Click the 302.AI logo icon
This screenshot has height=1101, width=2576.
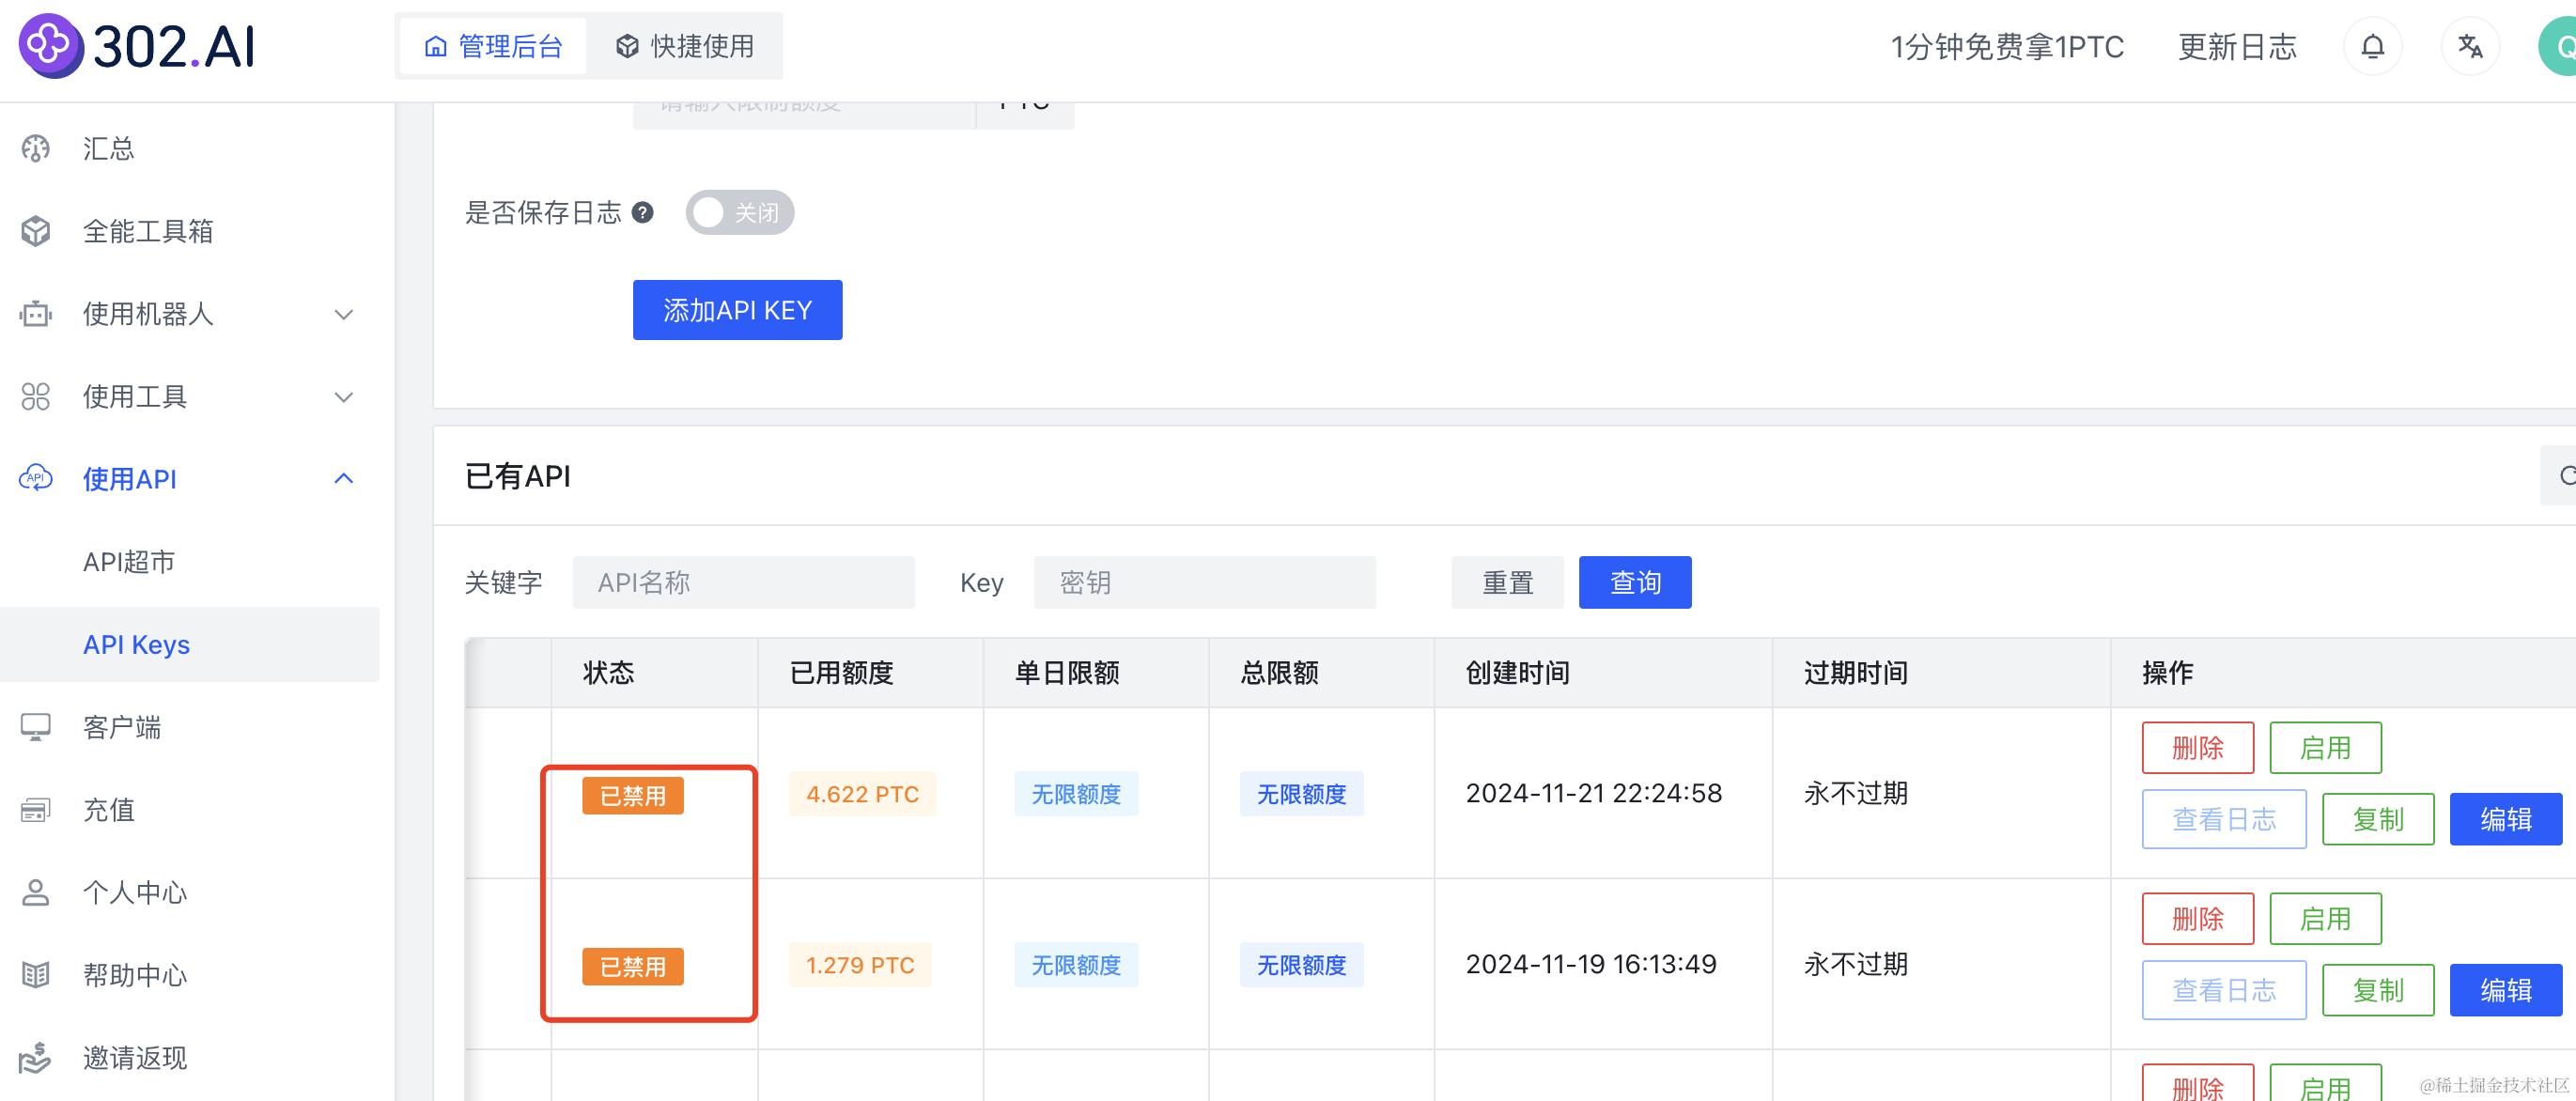tap(50, 46)
